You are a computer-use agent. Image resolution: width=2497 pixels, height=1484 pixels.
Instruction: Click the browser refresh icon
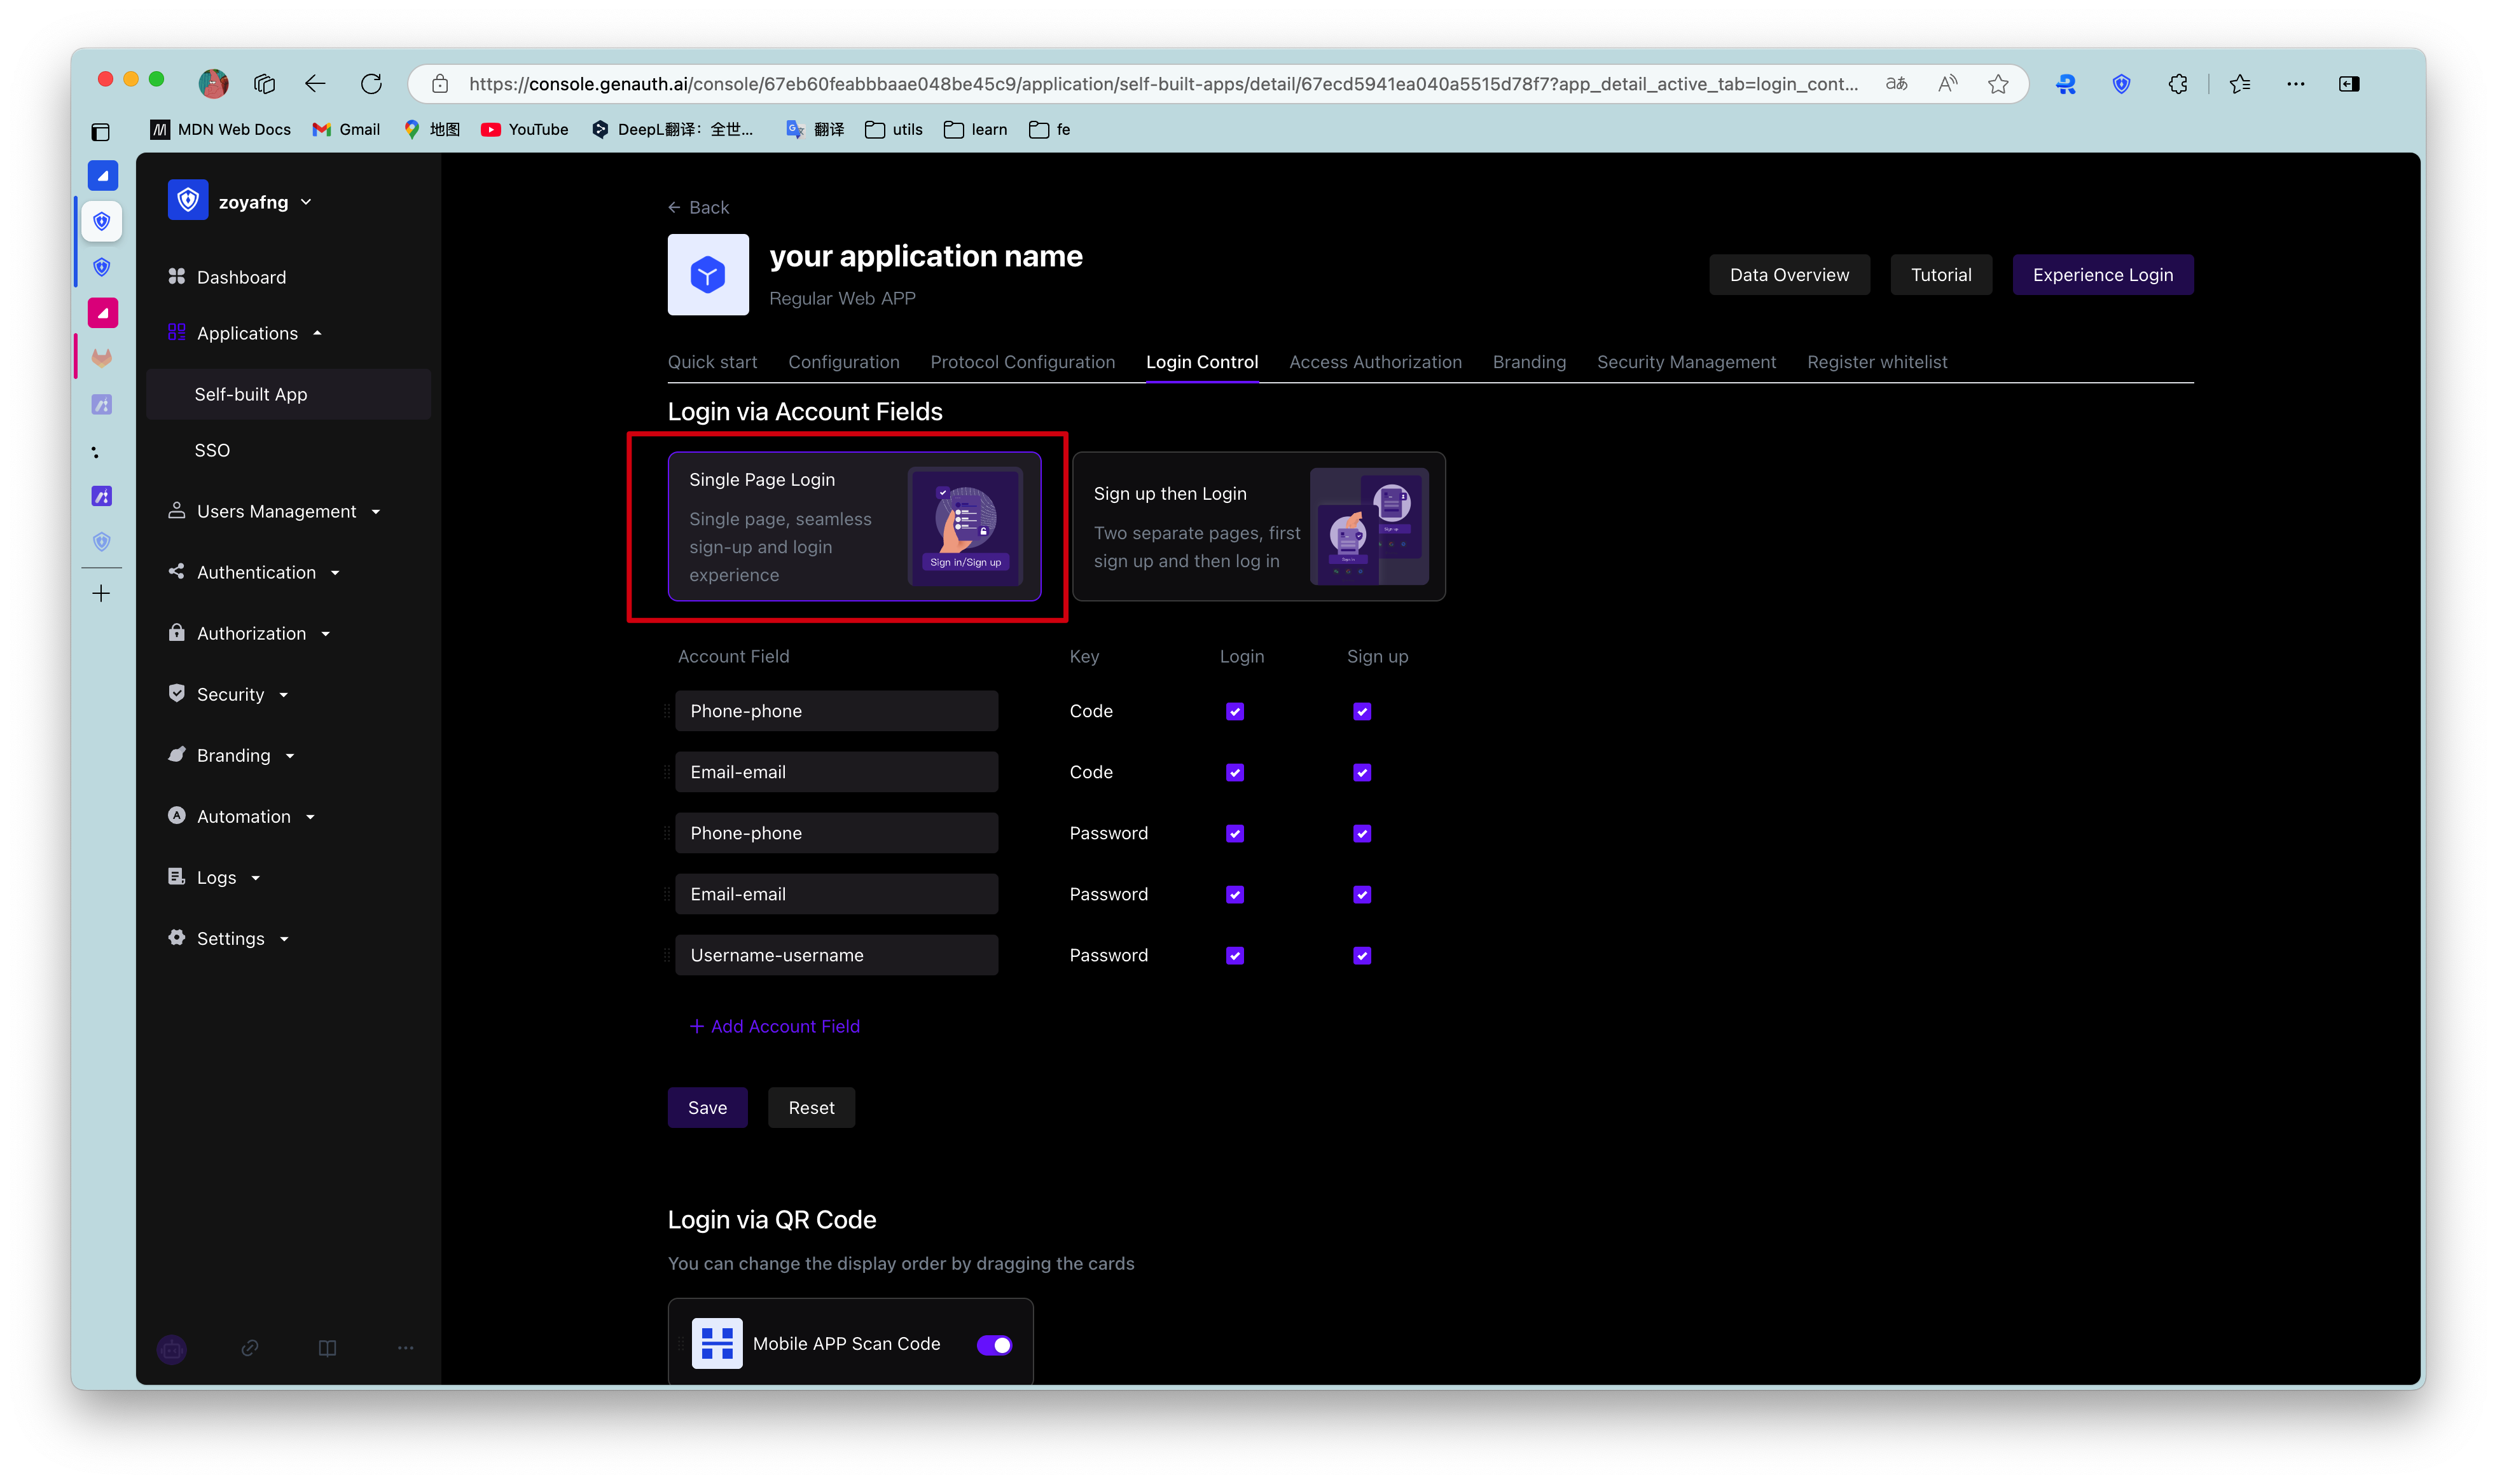pyautogui.click(x=371, y=84)
